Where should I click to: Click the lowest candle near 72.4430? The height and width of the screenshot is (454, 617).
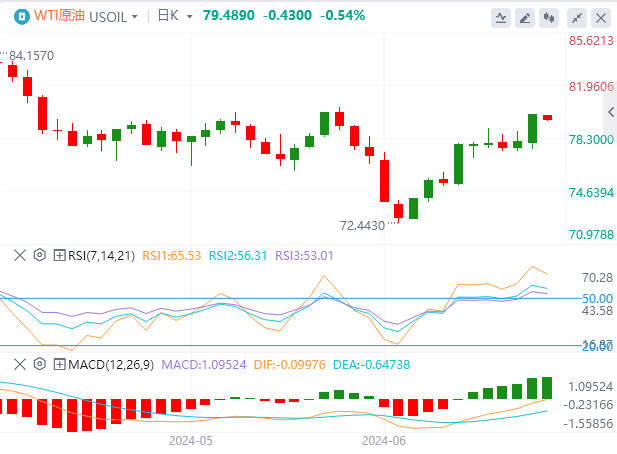(x=398, y=211)
